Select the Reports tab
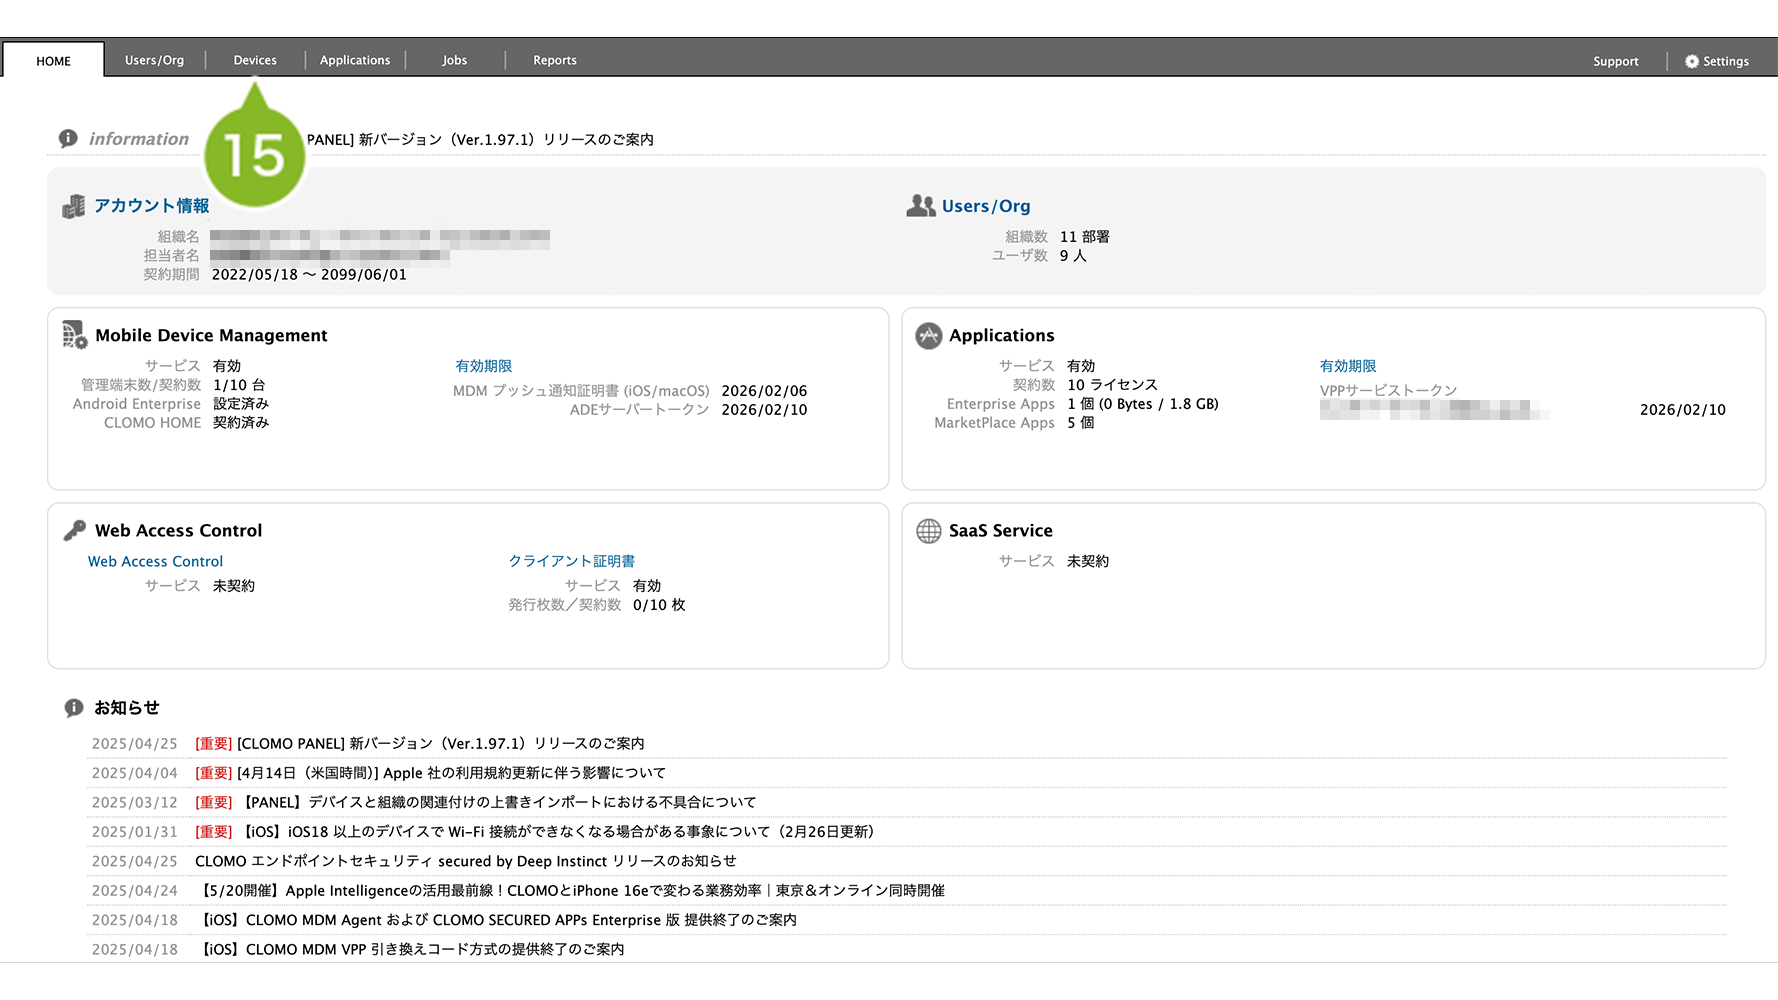The height and width of the screenshot is (1000, 1778). (555, 60)
